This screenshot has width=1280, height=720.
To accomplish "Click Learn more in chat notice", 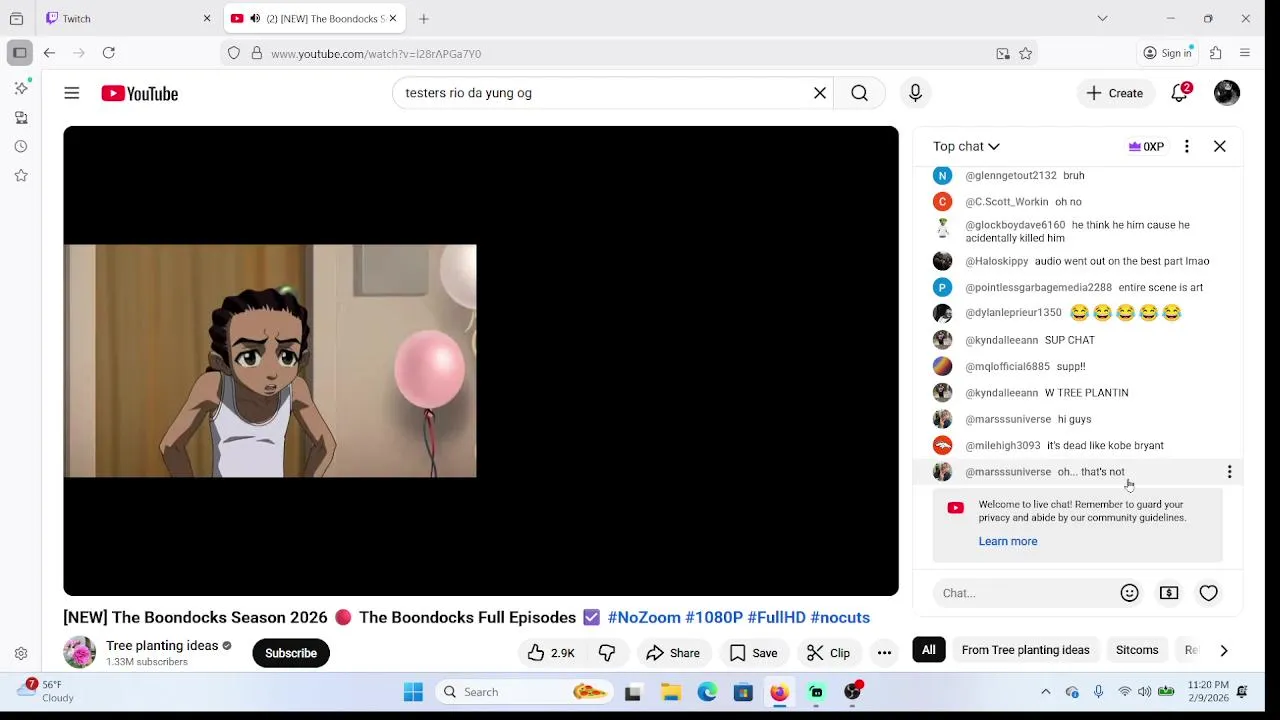I will click(x=1008, y=541).
